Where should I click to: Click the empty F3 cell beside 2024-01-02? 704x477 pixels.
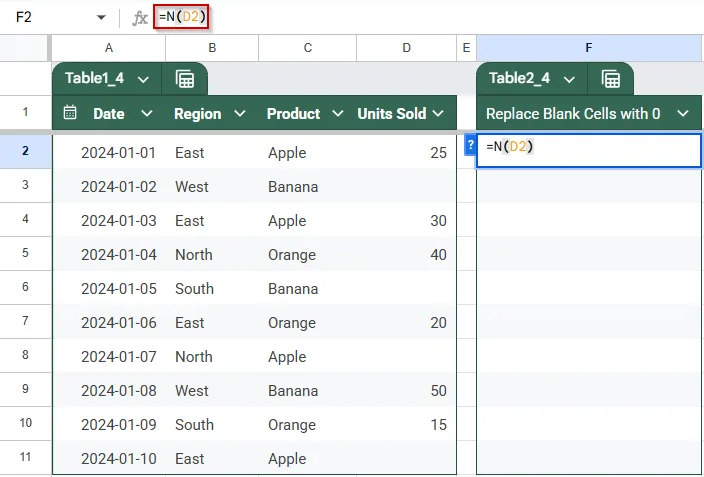click(589, 186)
